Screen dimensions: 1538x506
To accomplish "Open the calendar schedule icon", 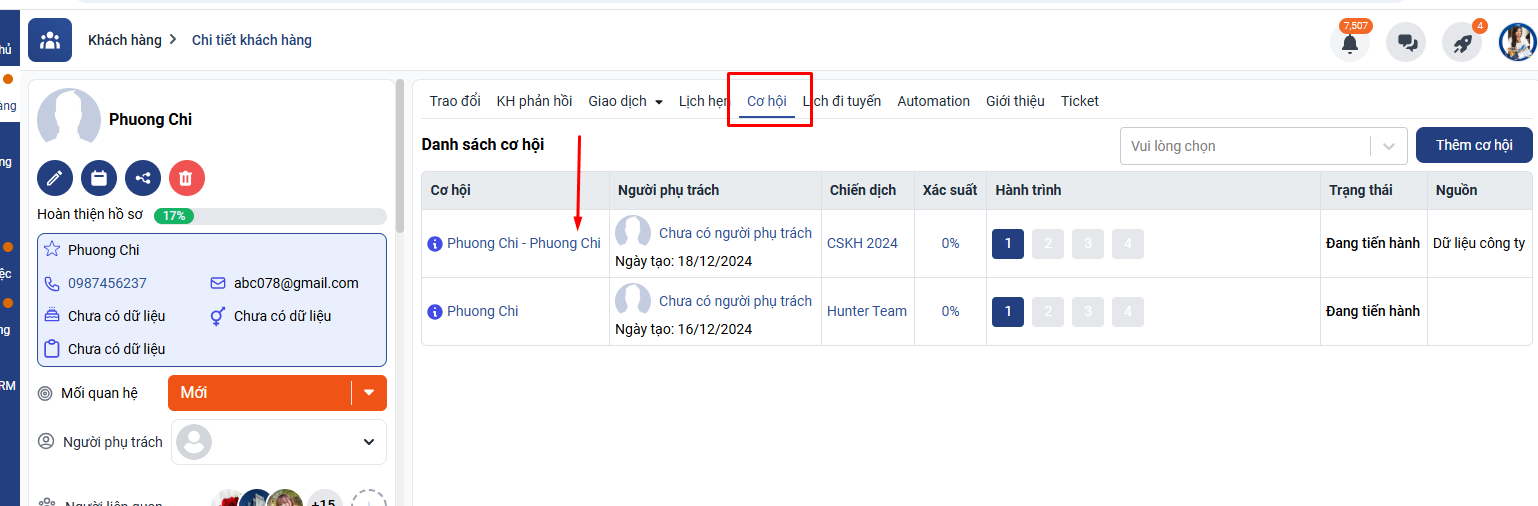I will click(x=99, y=178).
